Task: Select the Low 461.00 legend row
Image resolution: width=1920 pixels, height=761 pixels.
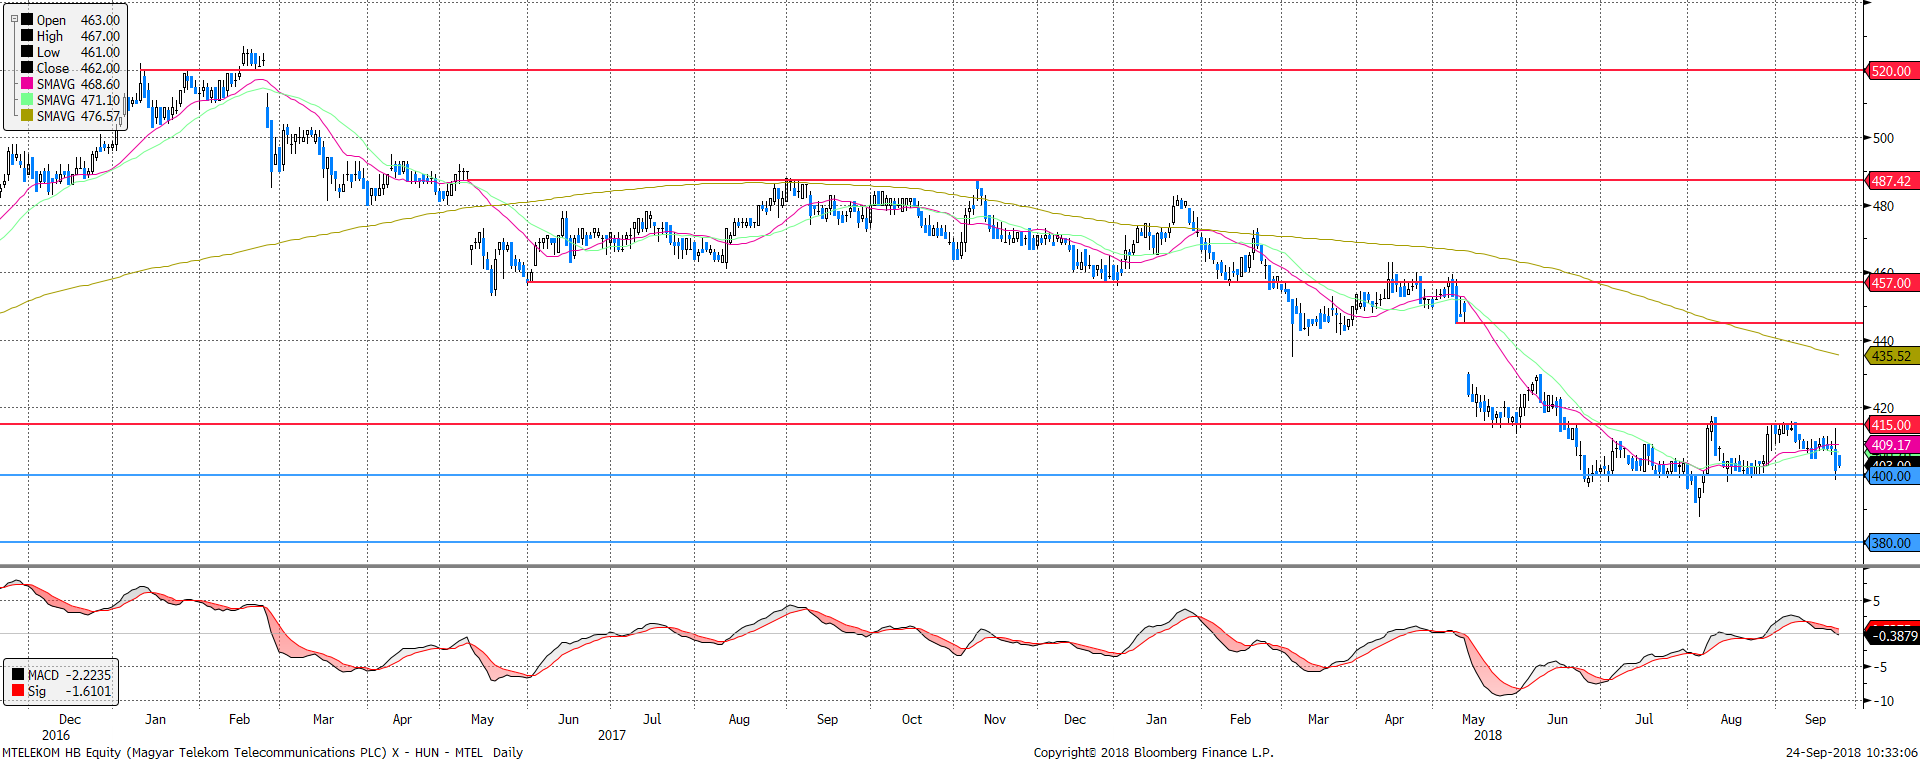Action: 70,52
